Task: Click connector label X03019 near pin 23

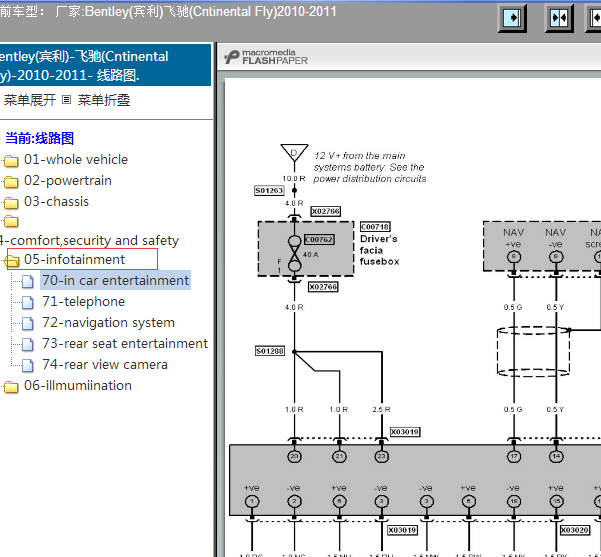Action: point(405,432)
